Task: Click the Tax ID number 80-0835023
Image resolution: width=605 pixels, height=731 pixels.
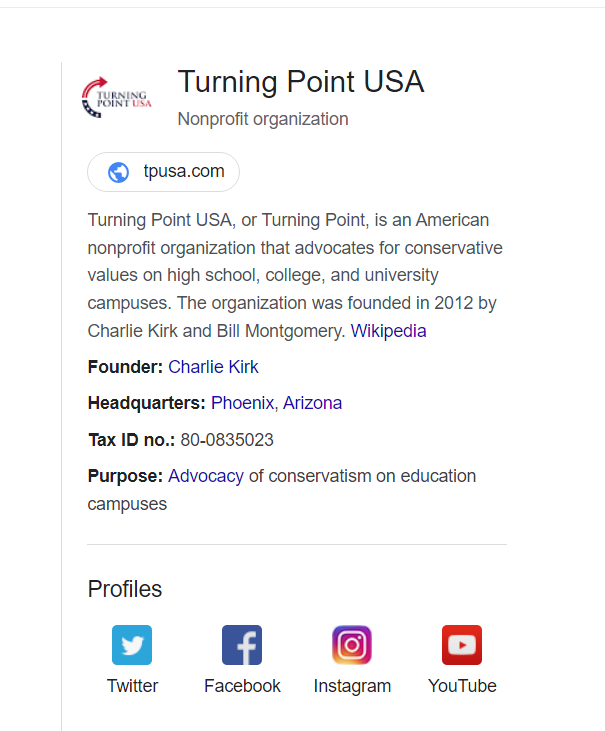Action: [227, 440]
